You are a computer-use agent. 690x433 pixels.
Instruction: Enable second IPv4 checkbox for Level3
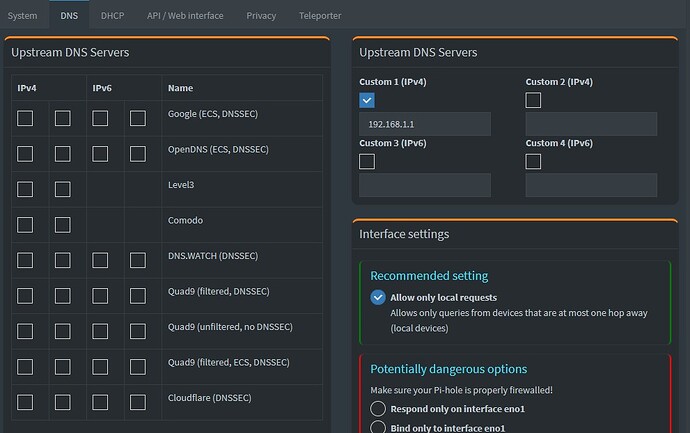tap(63, 189)
